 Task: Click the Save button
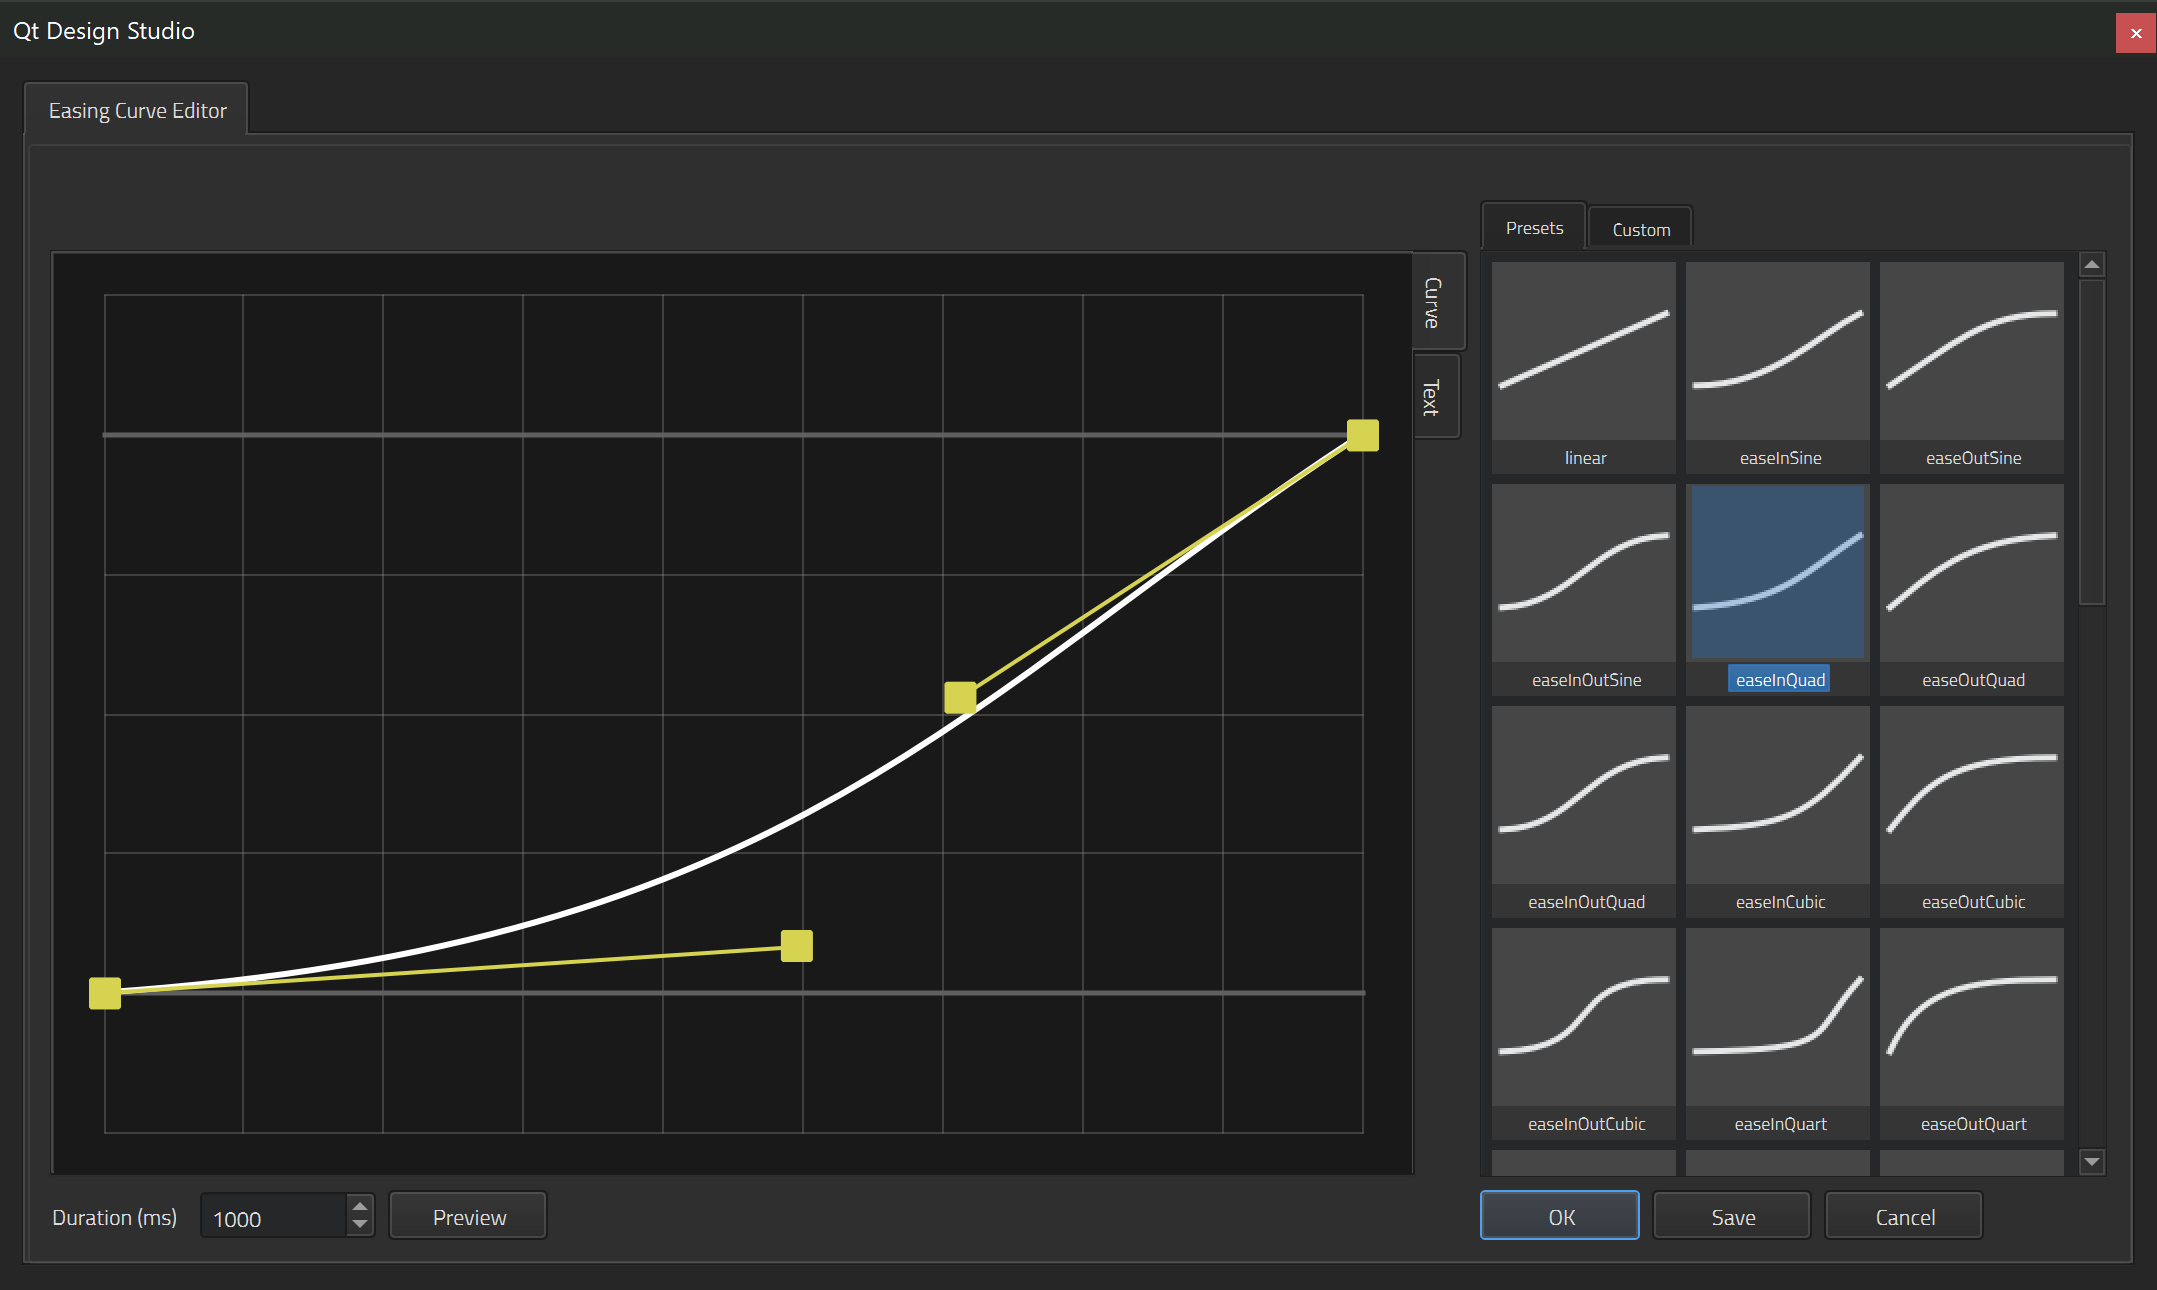[x=1732, y=1217]
